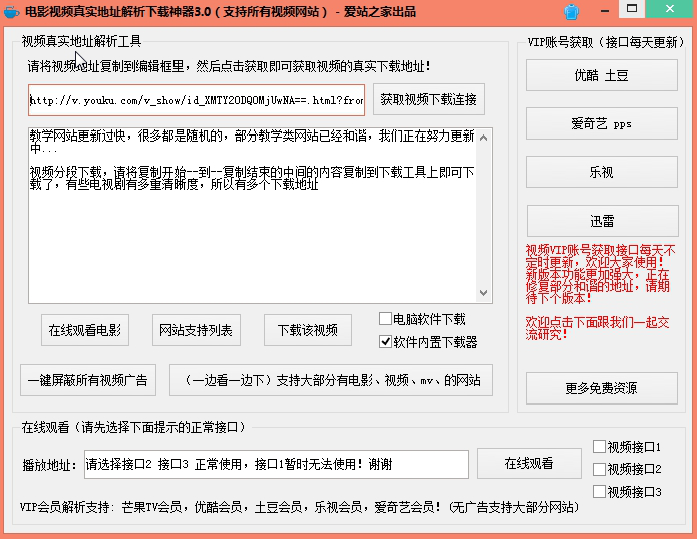Click the video URL input field
This screenshot has width=697, height=539.
tap(196, 100)
